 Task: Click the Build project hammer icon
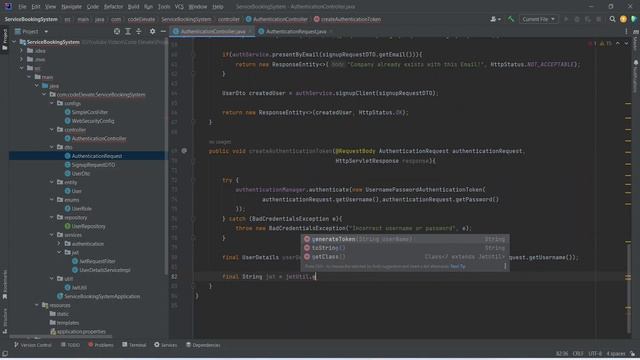[x=511, y=19]
